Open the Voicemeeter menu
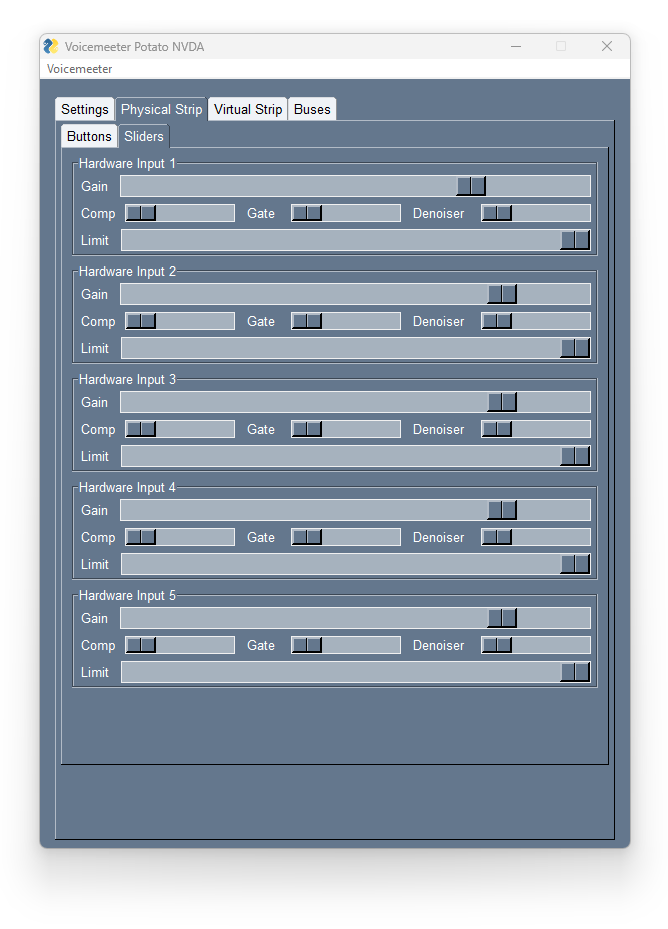Screen dimensions: 668x929 [x=79, y=69]
